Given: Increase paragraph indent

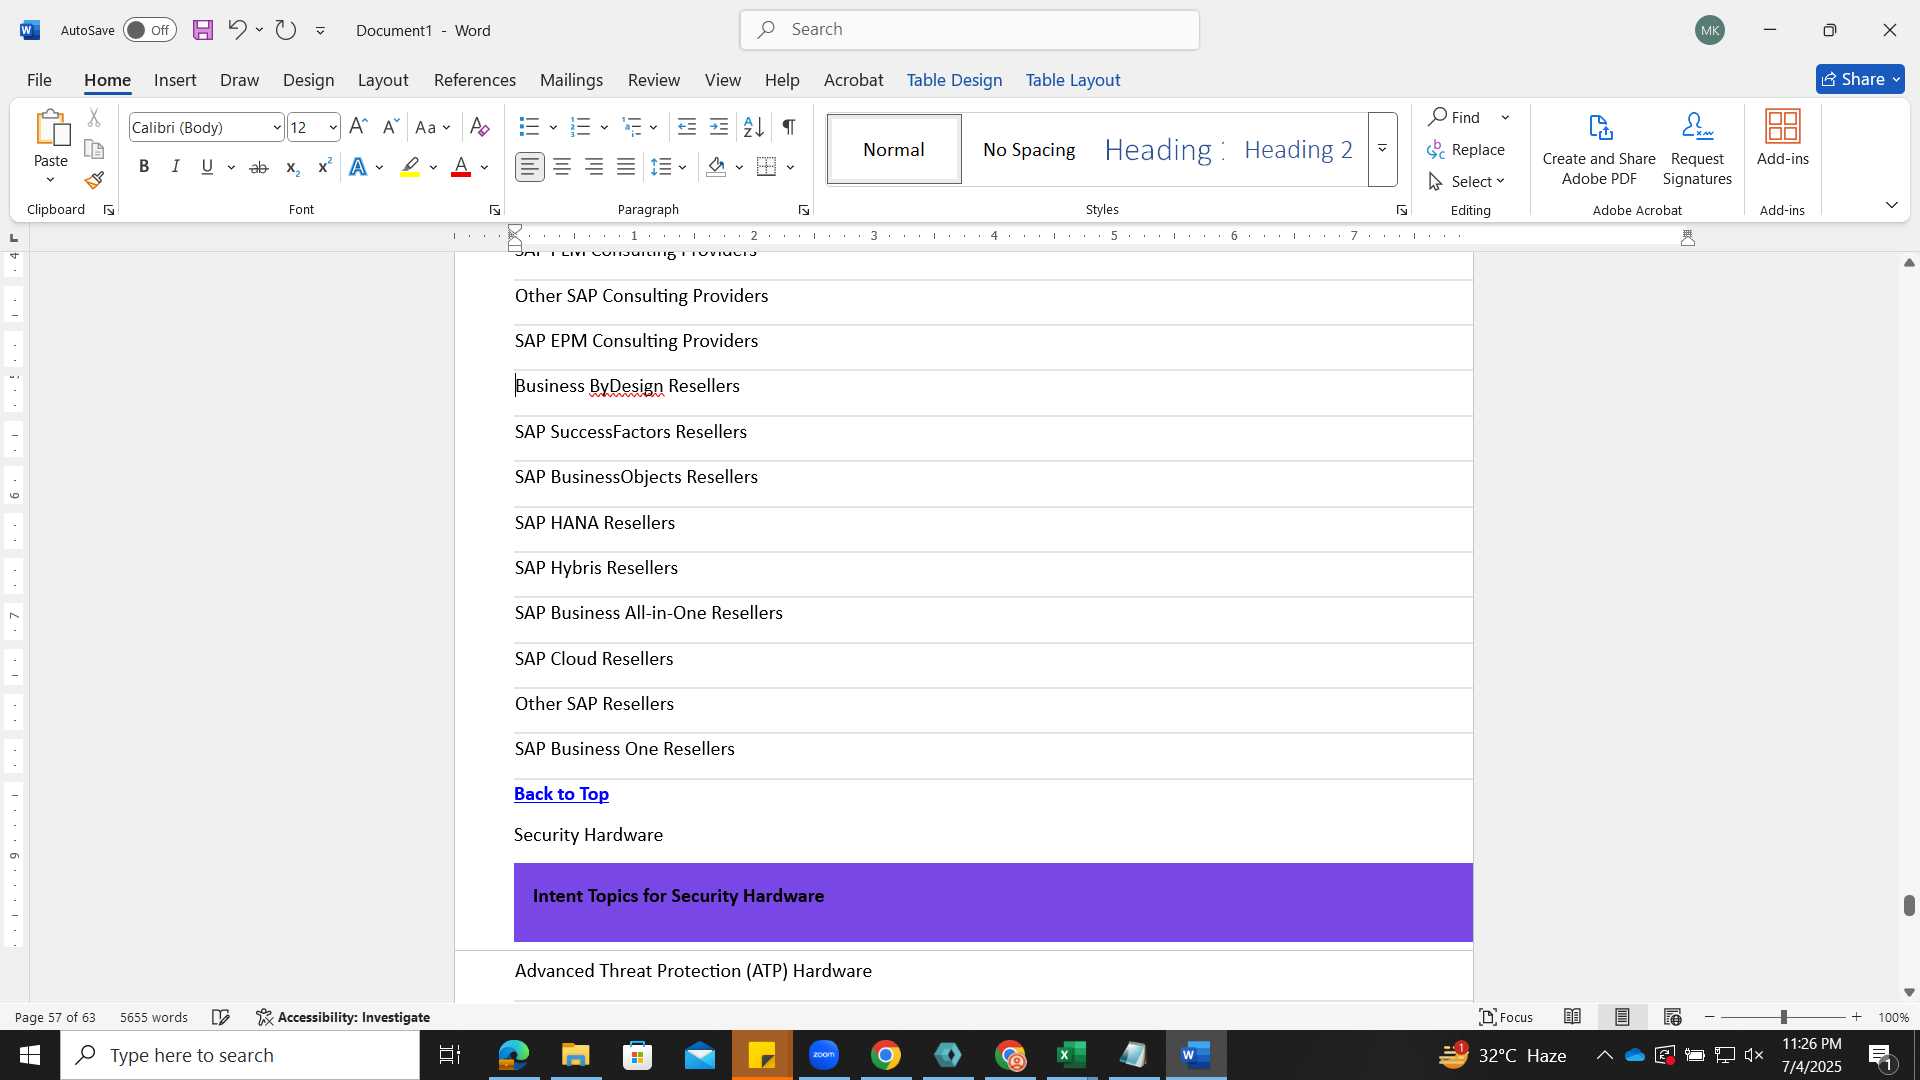Looking at the screenshot, I should click(x=719, y=127).
